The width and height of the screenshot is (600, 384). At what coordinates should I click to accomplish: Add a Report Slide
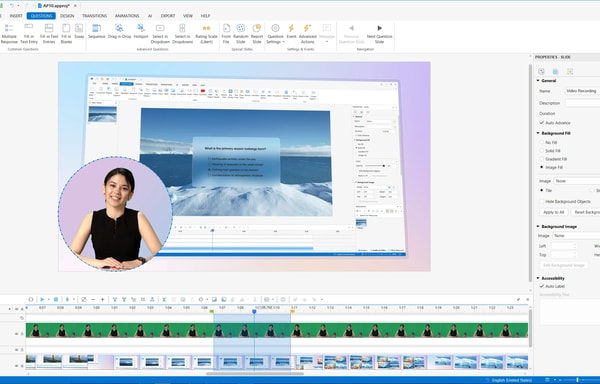click(257, 34)
